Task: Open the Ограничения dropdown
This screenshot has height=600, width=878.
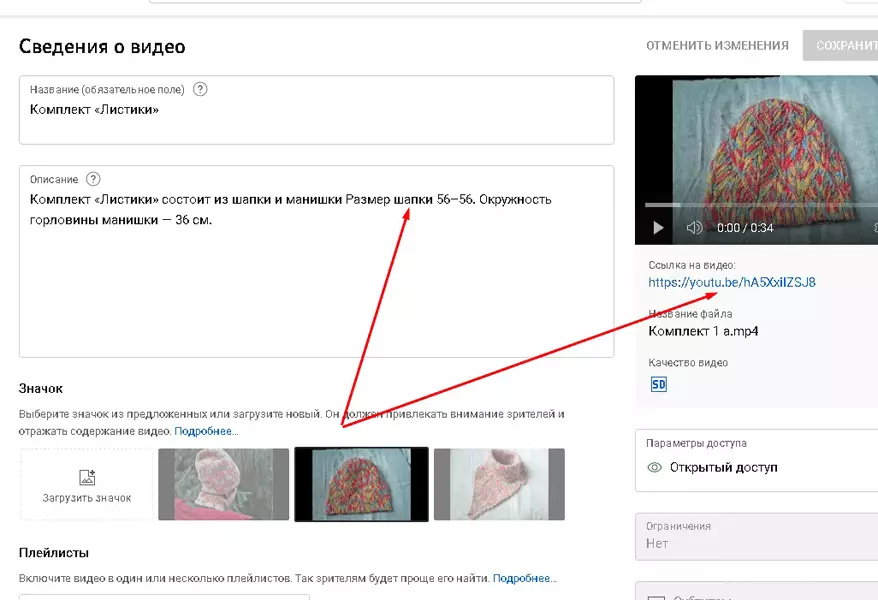Action: click(756, 536)
